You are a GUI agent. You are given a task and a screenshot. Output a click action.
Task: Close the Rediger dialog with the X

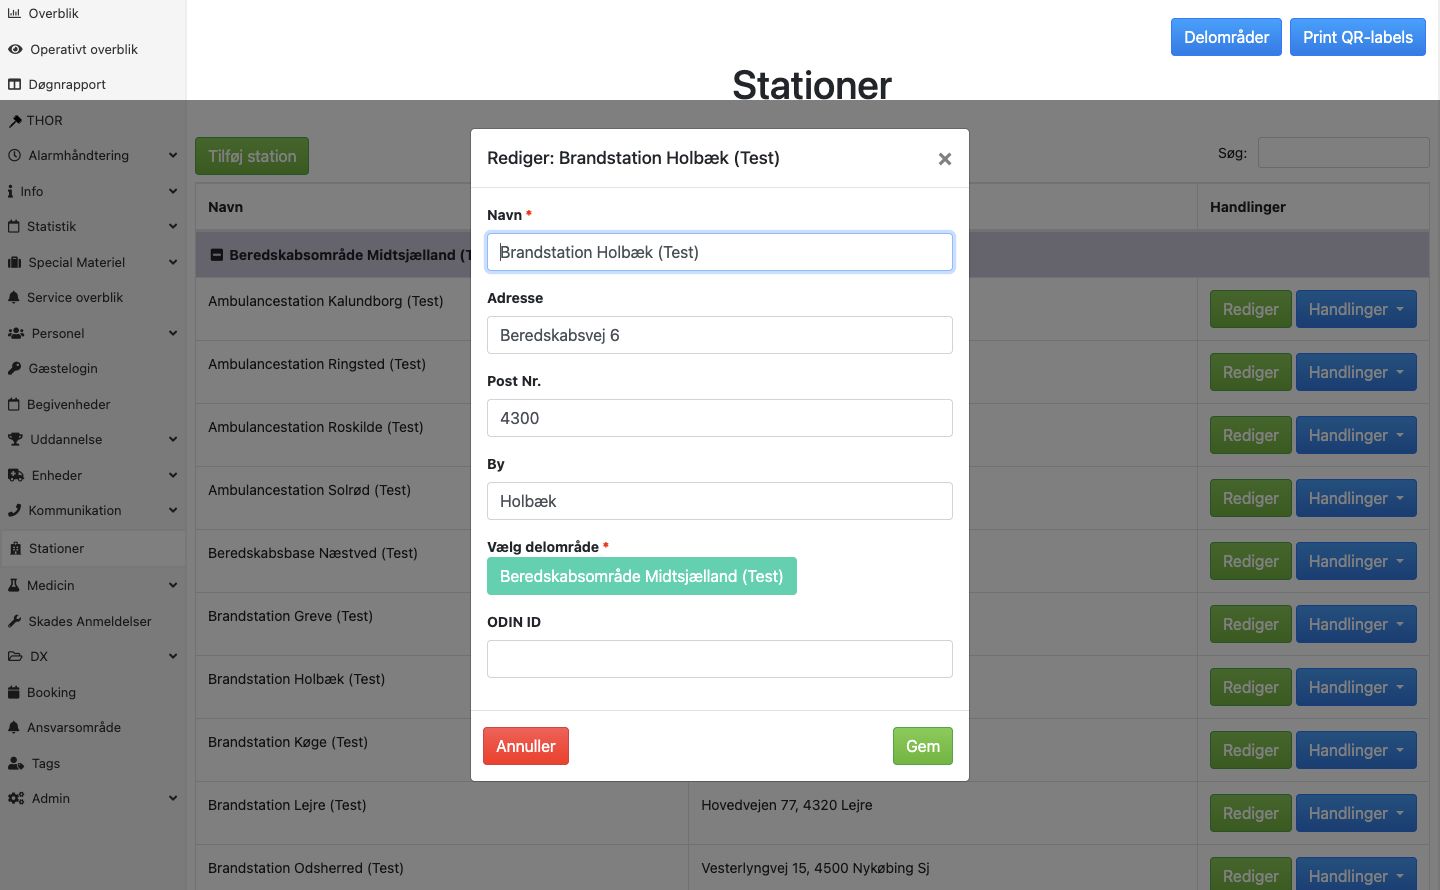click(x=944, y=159)
